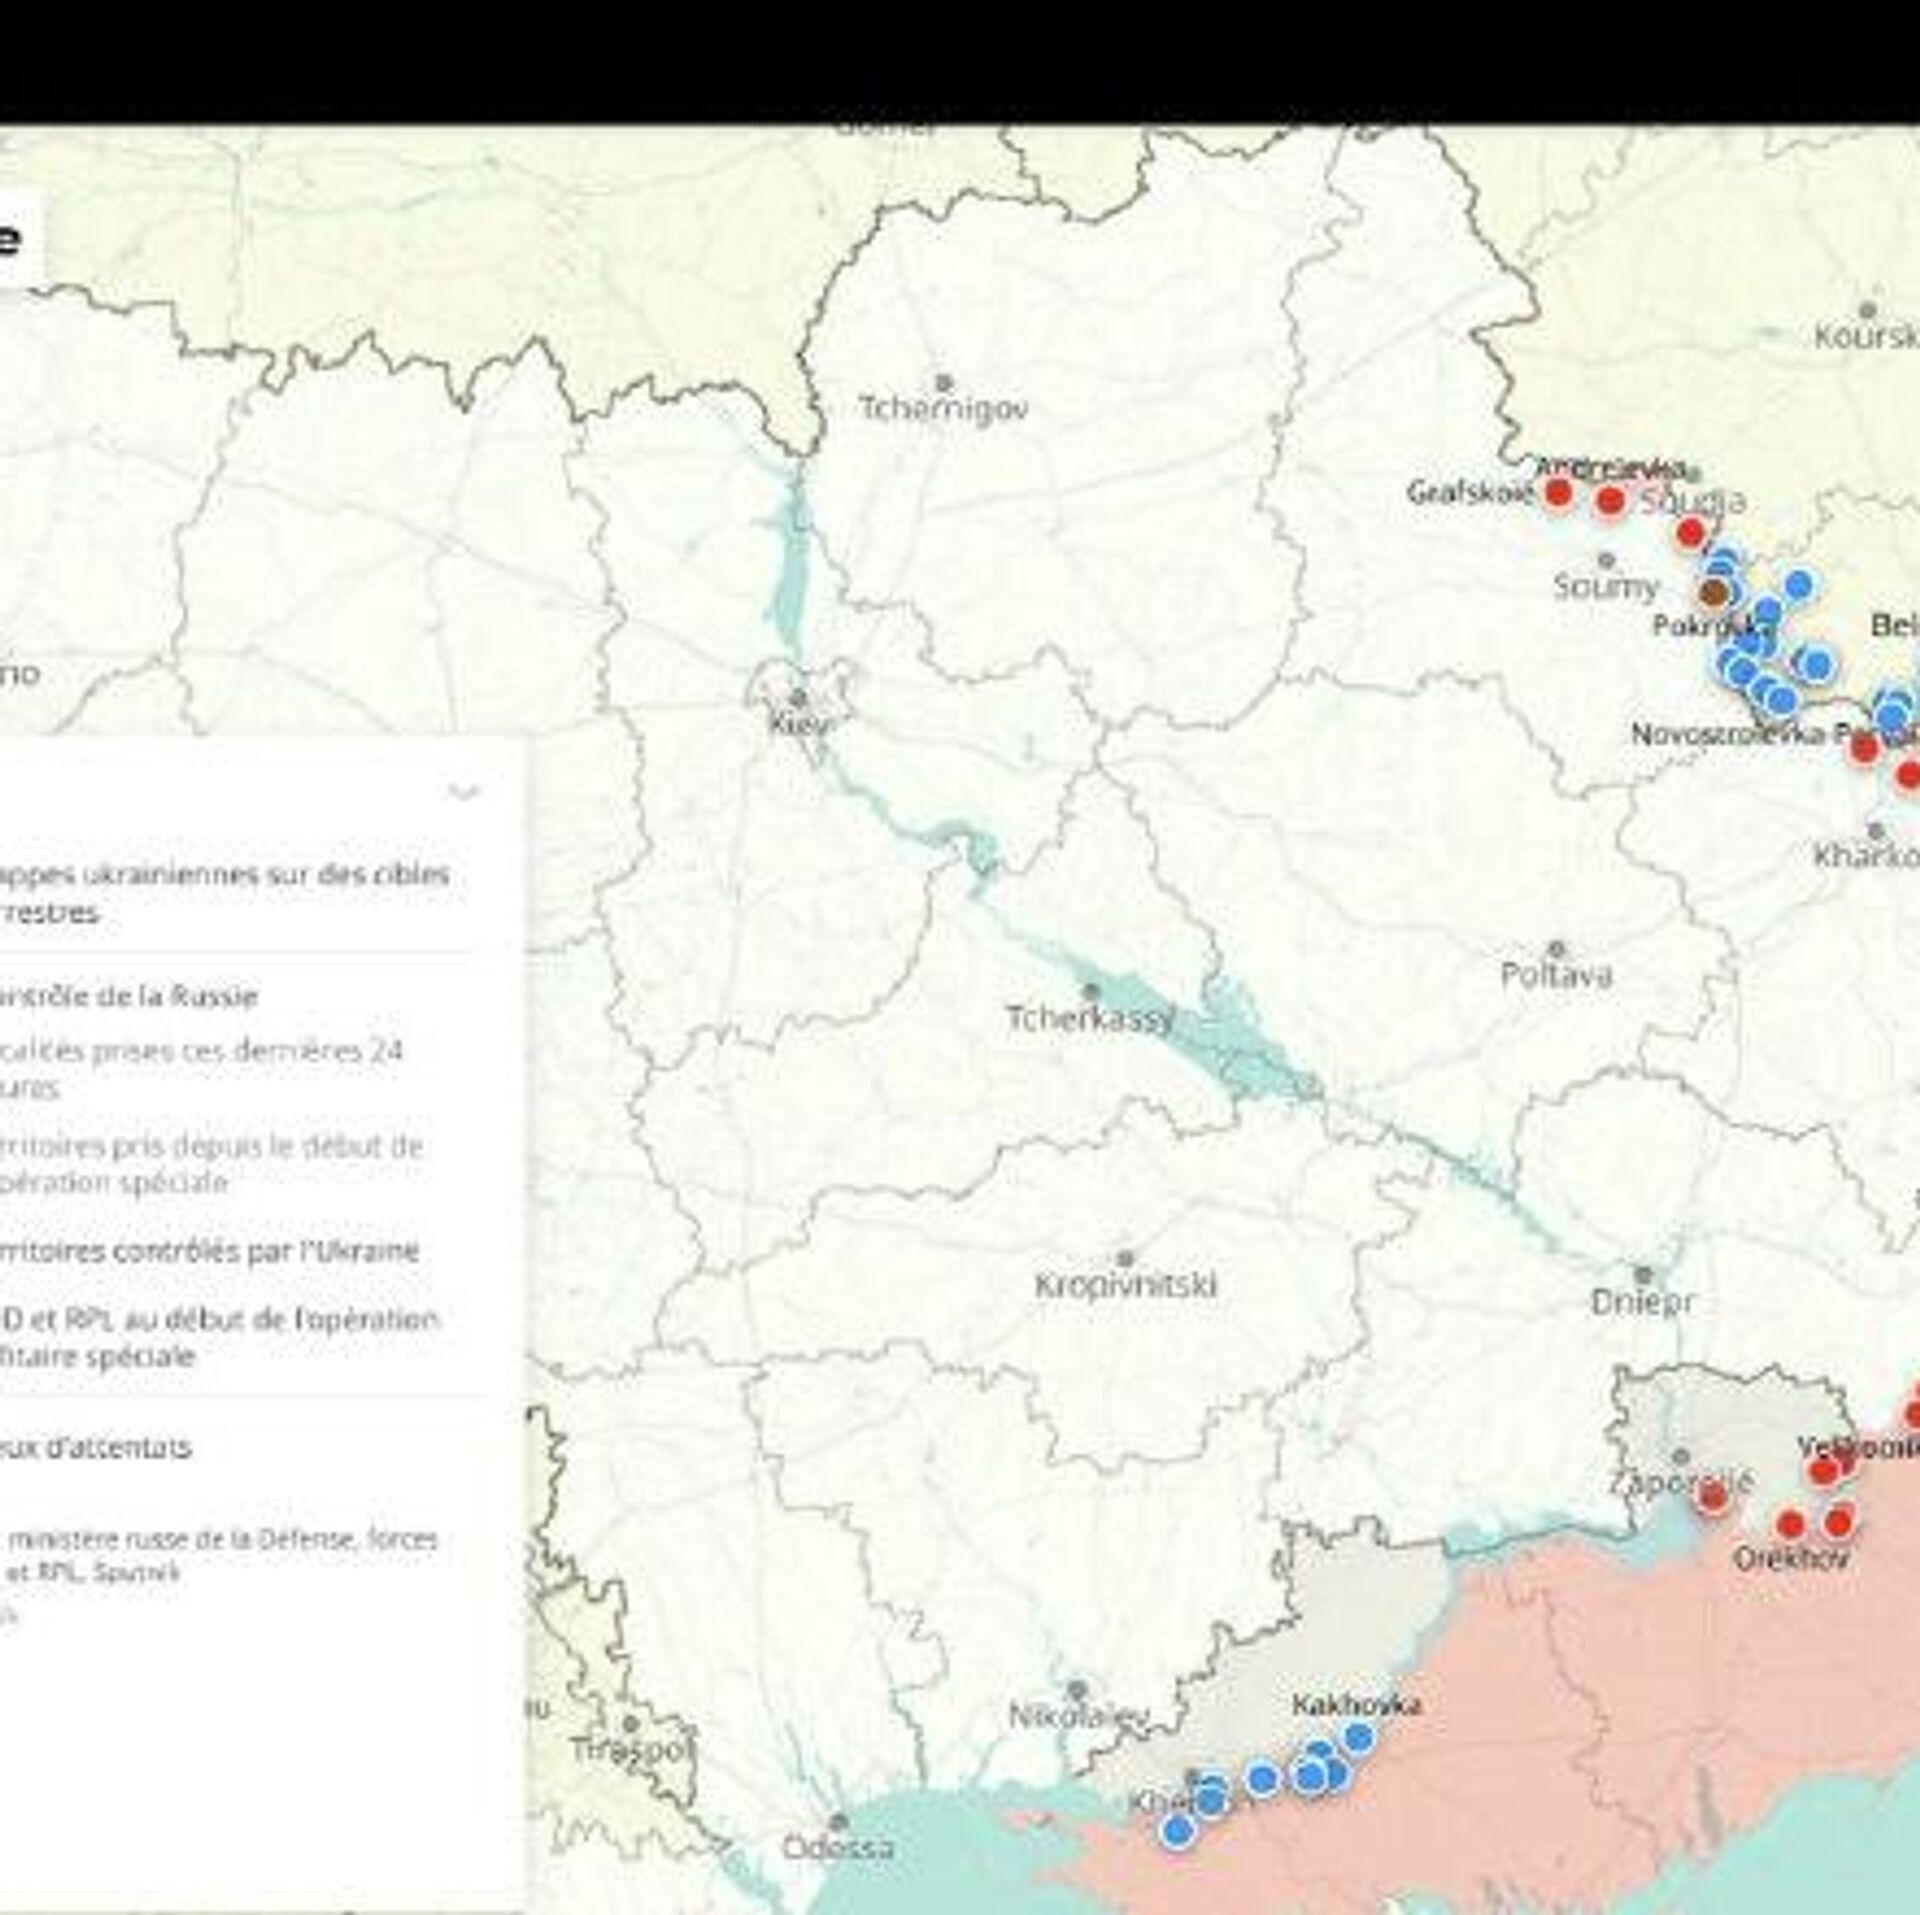The height and width of the screenshot is (1915, 1920).
Task: Click the Tchernigov city dot
Action: (943, 383)
